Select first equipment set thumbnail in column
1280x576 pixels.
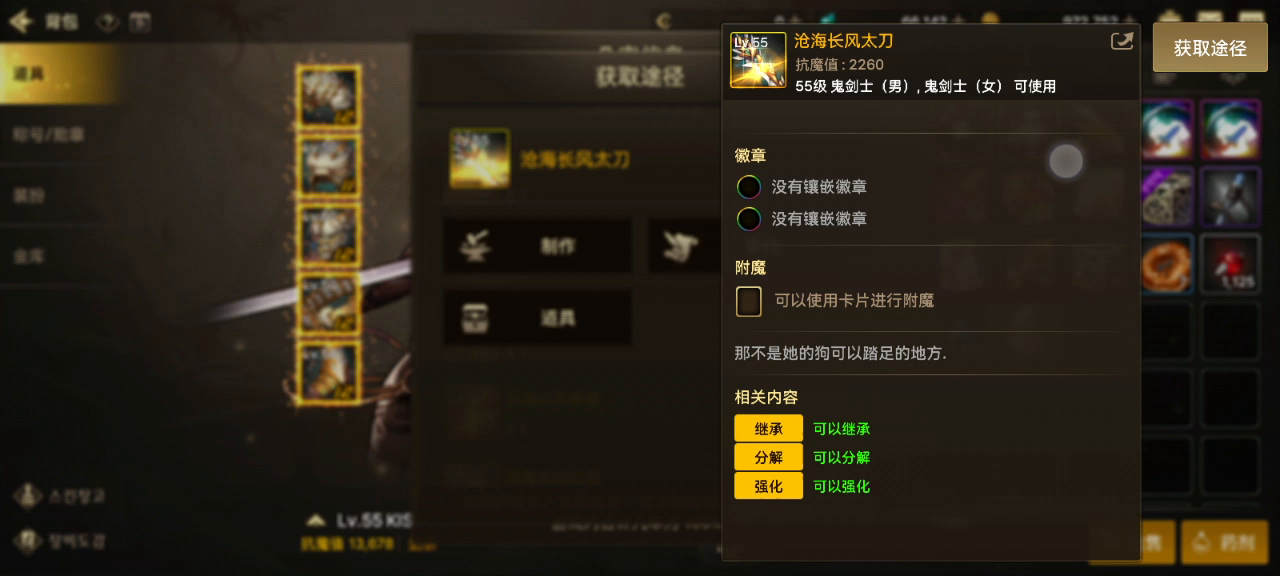tap(329, 96)
